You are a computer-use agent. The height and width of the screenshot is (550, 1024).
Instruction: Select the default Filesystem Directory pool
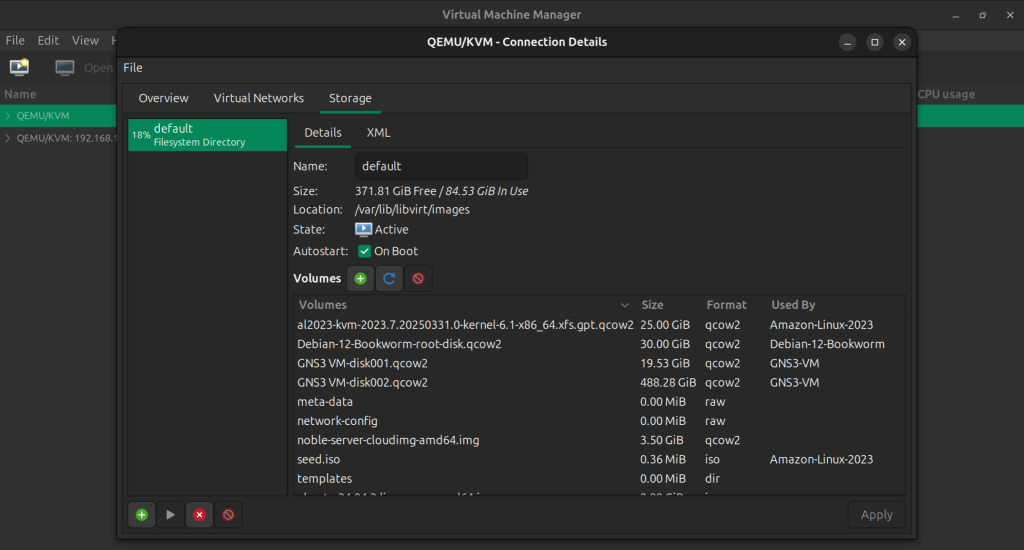click(207, 135)
